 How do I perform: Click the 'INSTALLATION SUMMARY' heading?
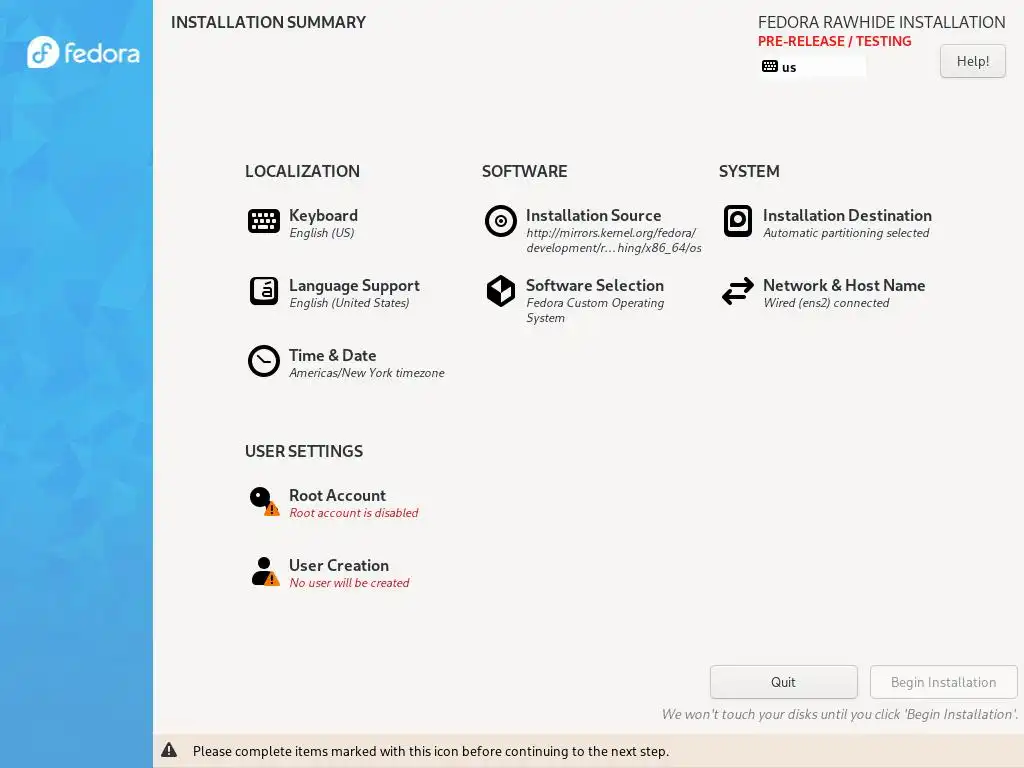tap(268, 22)
